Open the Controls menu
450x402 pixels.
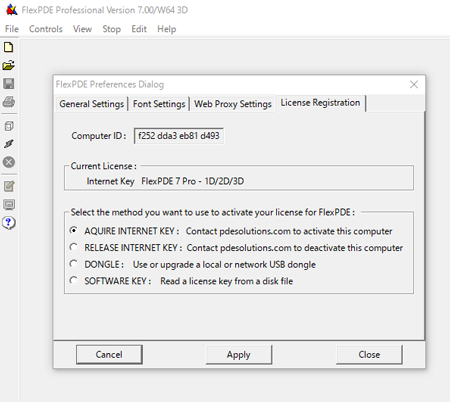[46, 29]
